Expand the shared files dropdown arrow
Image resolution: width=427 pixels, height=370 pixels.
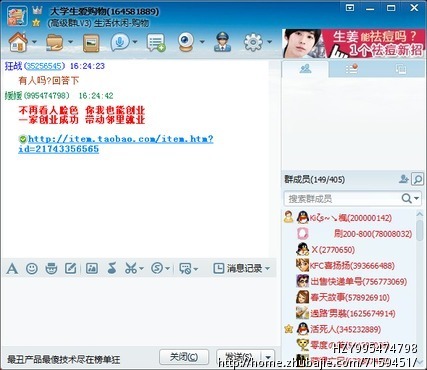pyautogui.click(x=70, y=42)
